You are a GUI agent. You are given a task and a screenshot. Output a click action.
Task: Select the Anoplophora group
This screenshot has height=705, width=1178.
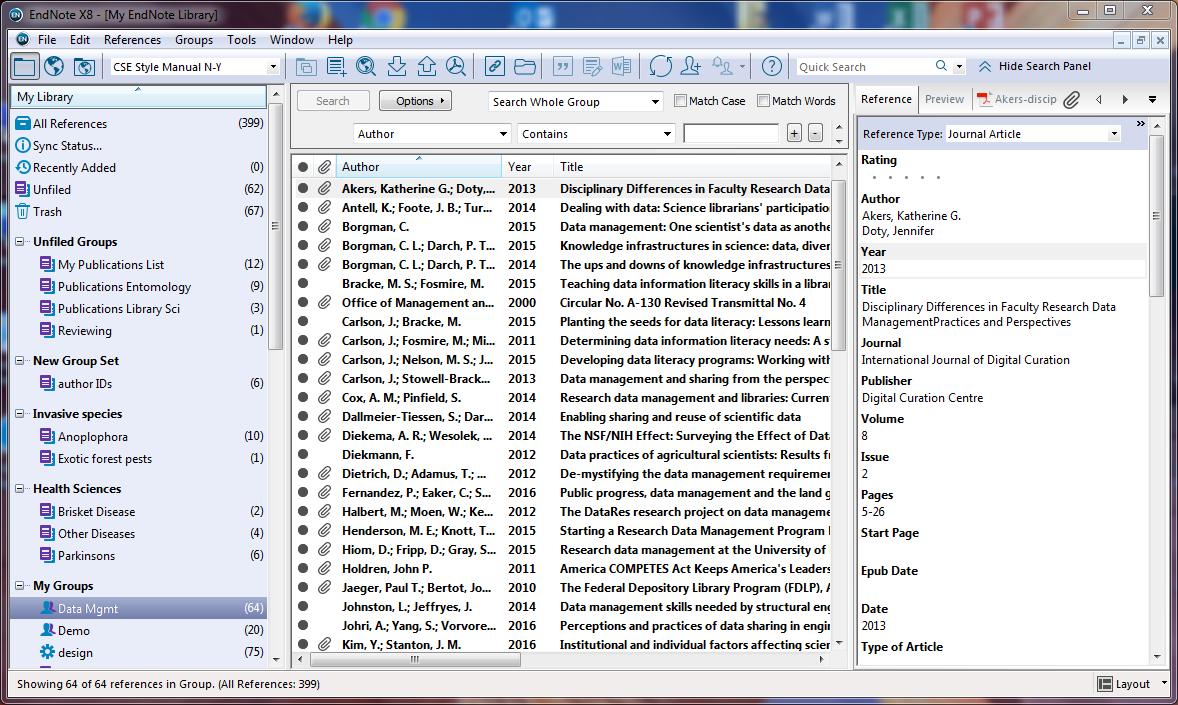point(92,437)
